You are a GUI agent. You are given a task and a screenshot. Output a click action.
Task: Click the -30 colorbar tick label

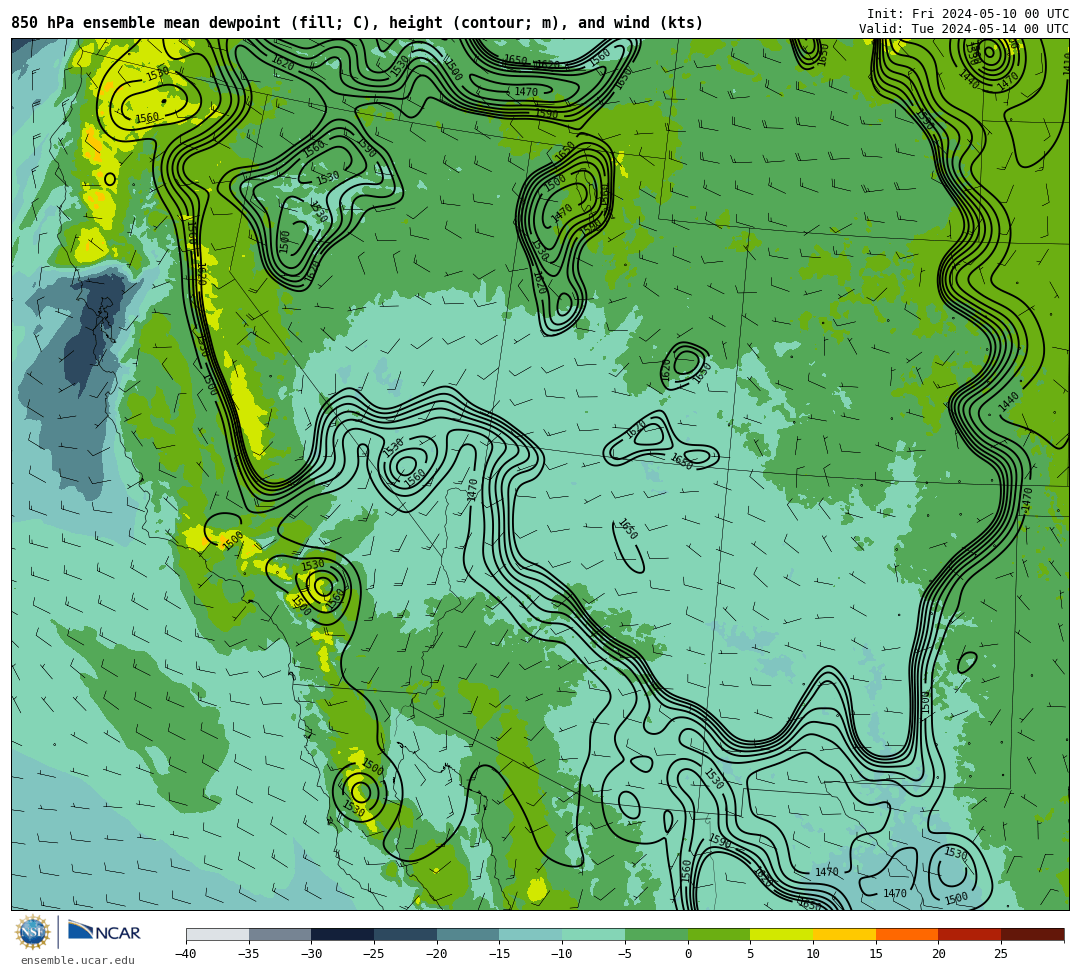(311, 954)
